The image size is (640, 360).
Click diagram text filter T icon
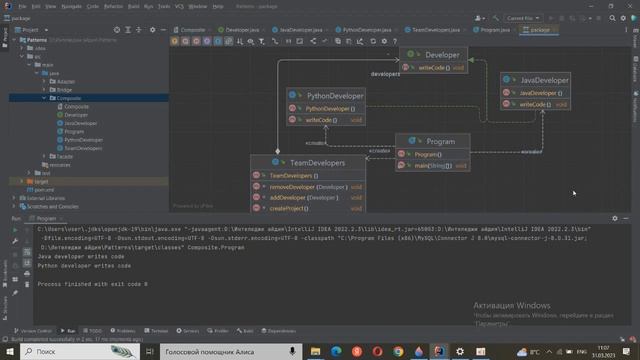[x=262, y=41]
